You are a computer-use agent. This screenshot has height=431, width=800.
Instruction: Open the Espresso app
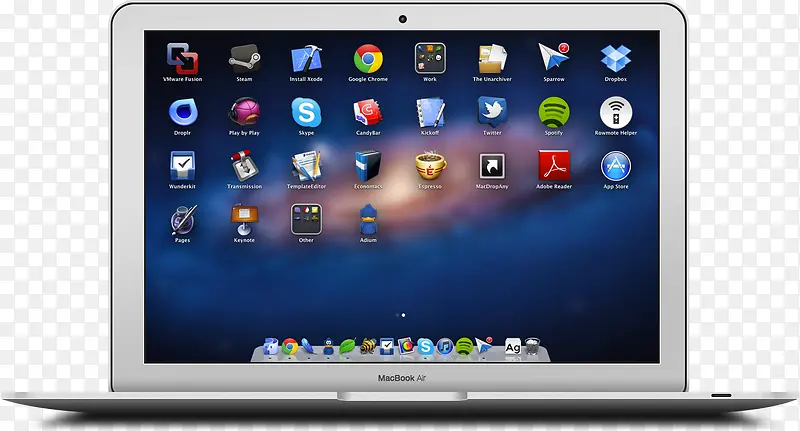tap(430, 166)
